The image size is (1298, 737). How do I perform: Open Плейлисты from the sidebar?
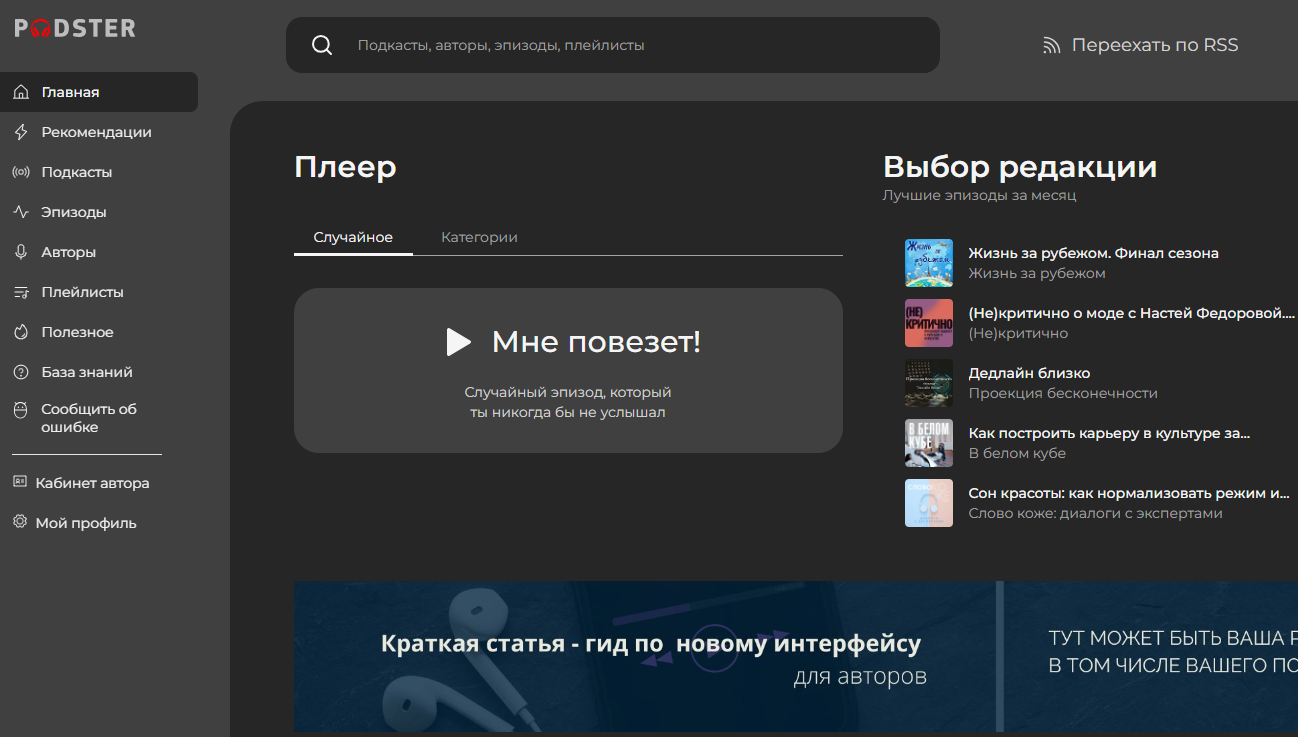[82, 292]
